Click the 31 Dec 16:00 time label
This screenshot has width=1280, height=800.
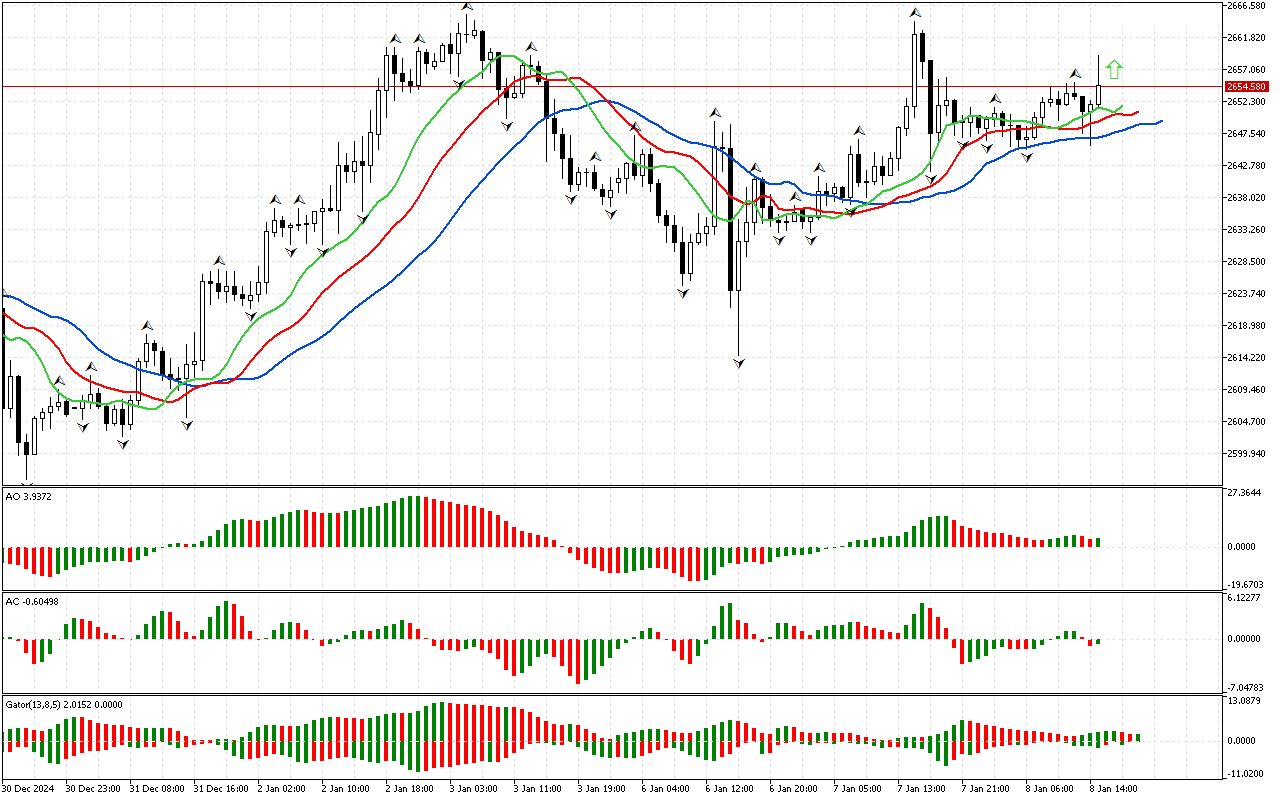pyautogui.click(x=222, y=788)
